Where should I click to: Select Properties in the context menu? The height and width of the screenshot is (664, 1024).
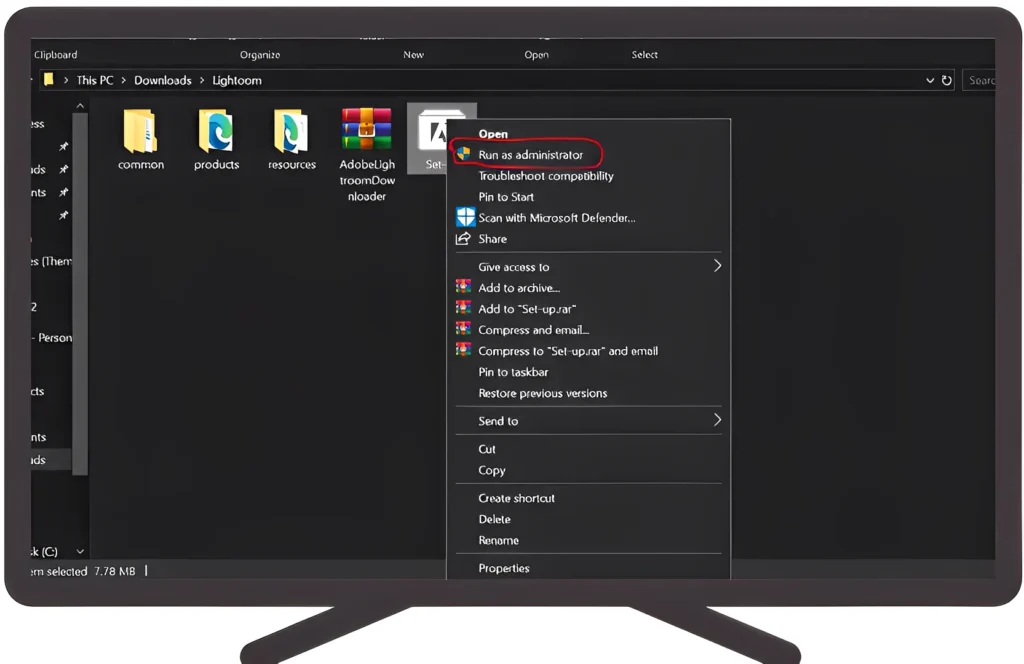point(503,568)
